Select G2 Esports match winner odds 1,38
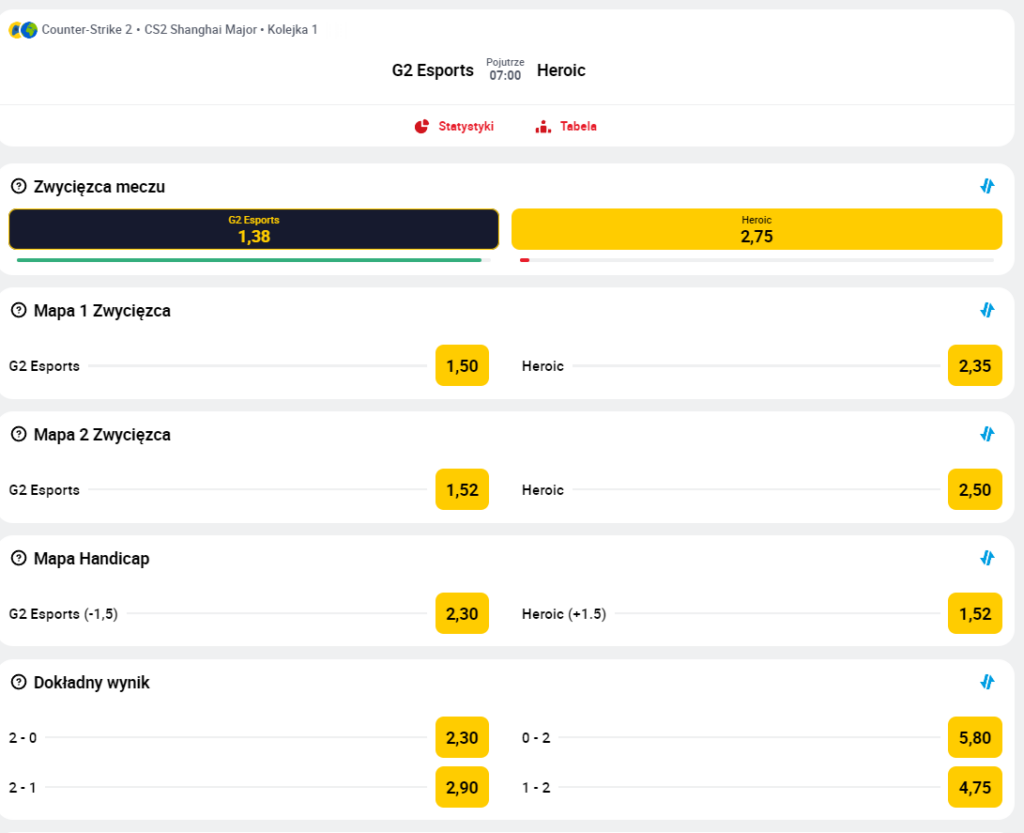 [254, 229]
